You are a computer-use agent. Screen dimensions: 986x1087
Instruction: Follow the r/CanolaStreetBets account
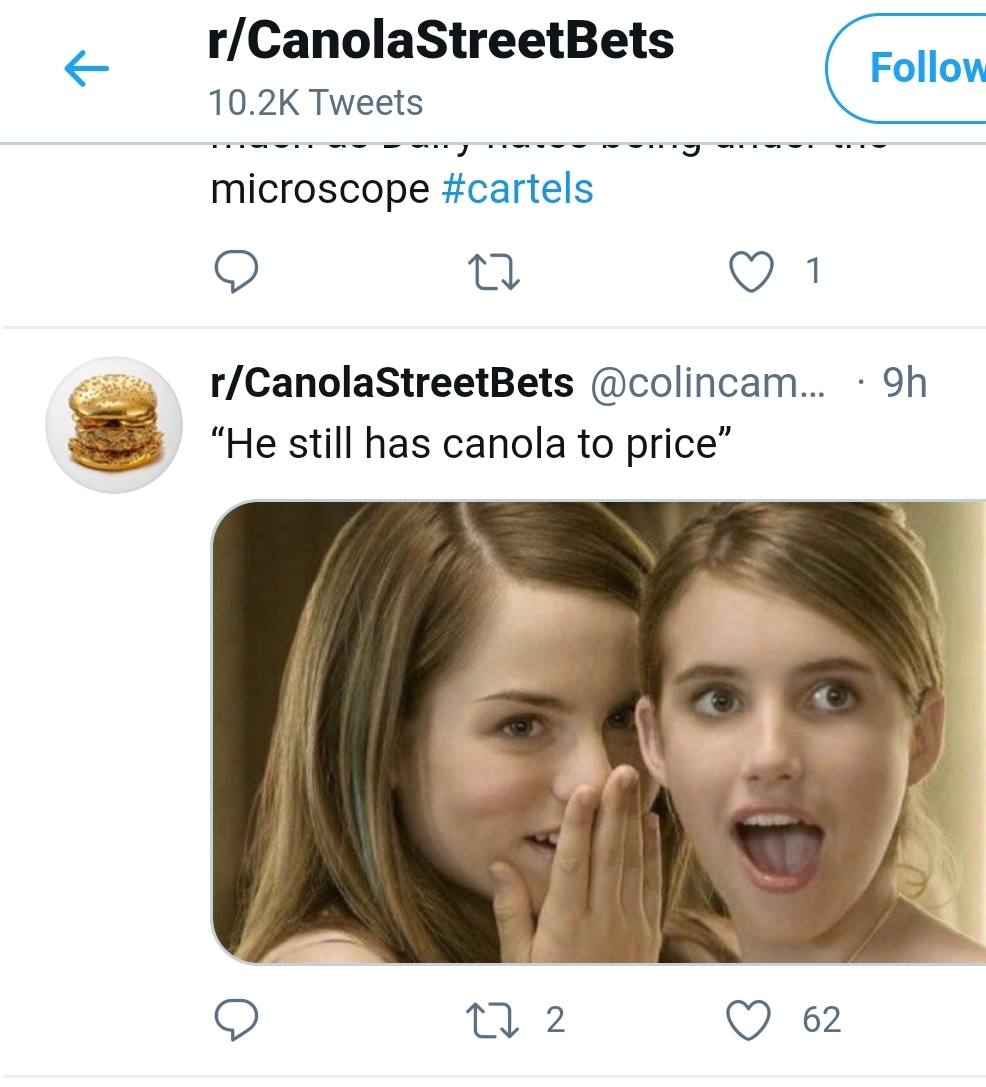(906, 68)
